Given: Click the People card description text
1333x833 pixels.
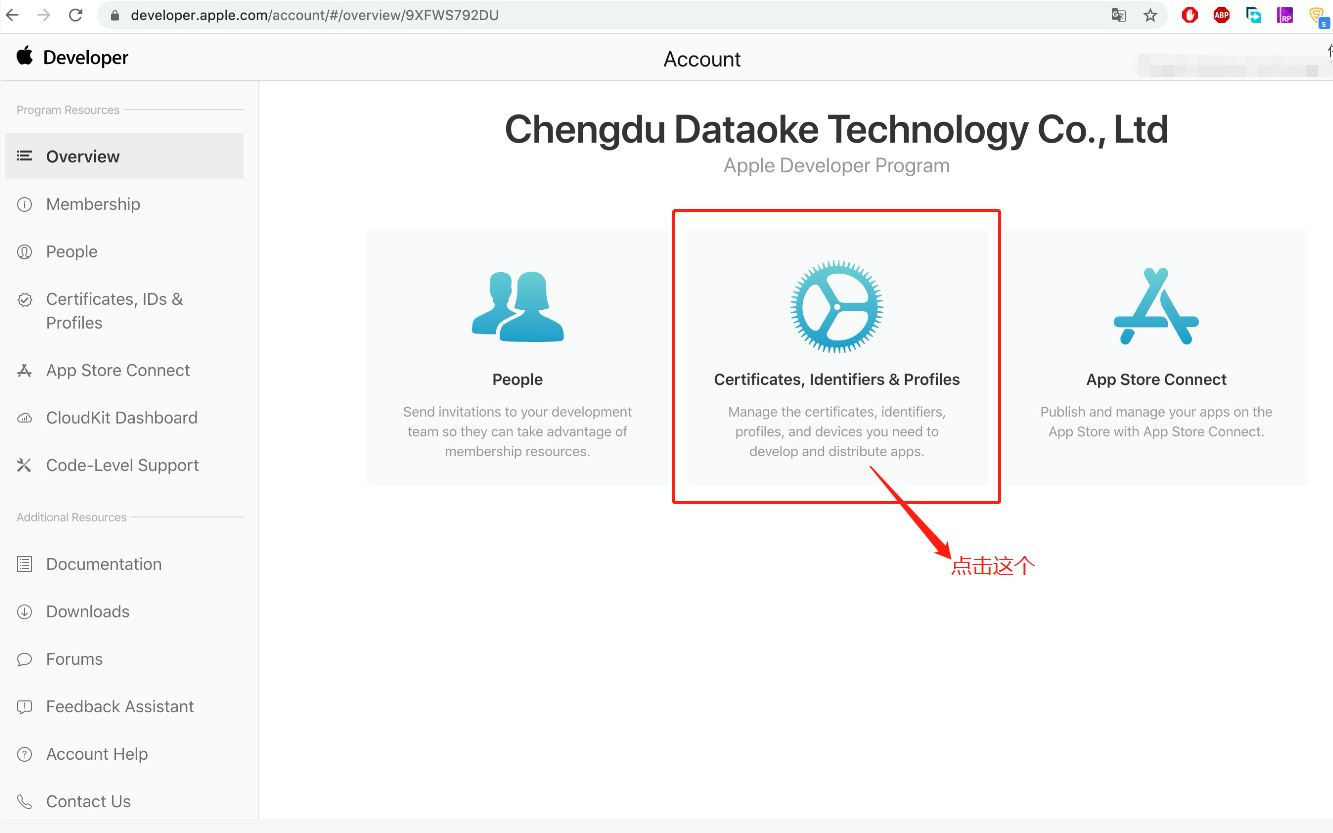Looking at the screenshot, I should [x=517, y=432].
